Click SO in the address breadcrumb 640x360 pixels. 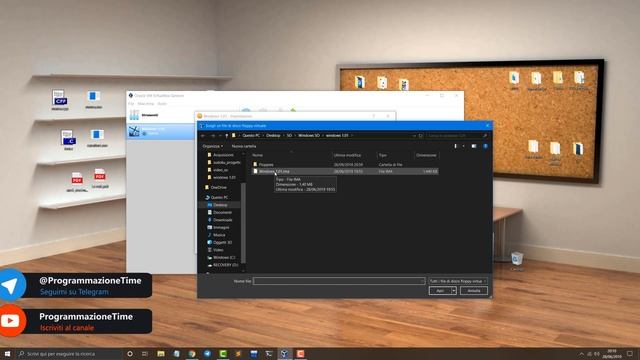click(x=289, y=136)
